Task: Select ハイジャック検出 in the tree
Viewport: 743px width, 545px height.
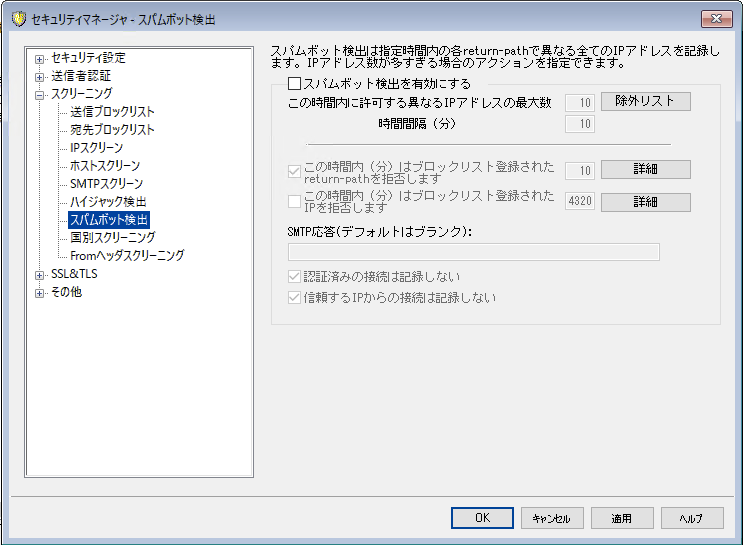Action: coord(107,202)
